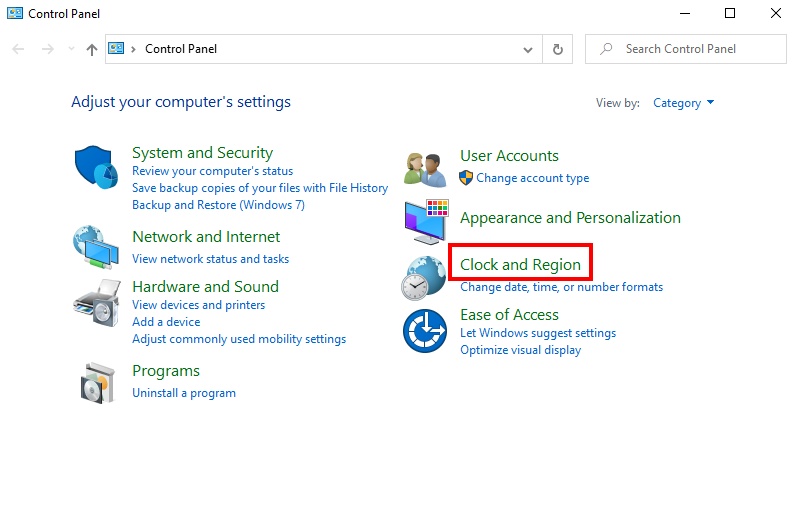Open Backup and Restore (Windows 7)
Screen dimensions: 797x505
point(218,205)
